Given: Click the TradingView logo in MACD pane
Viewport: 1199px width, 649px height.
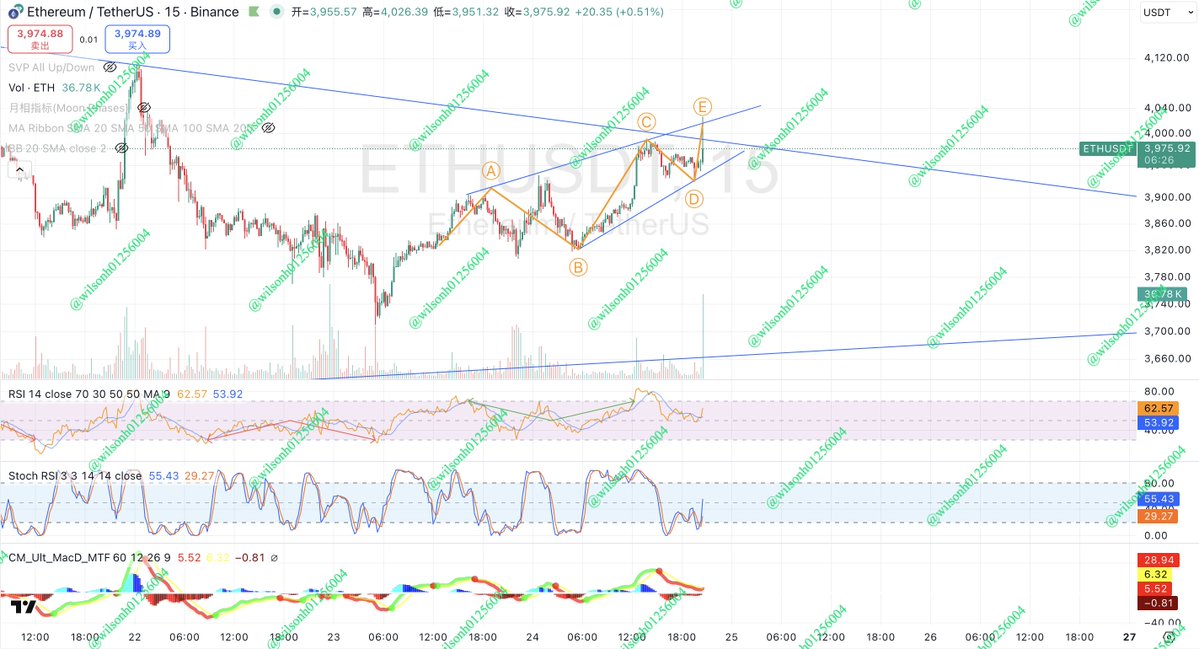Looking at the screenshot, I should coord(24,606).
